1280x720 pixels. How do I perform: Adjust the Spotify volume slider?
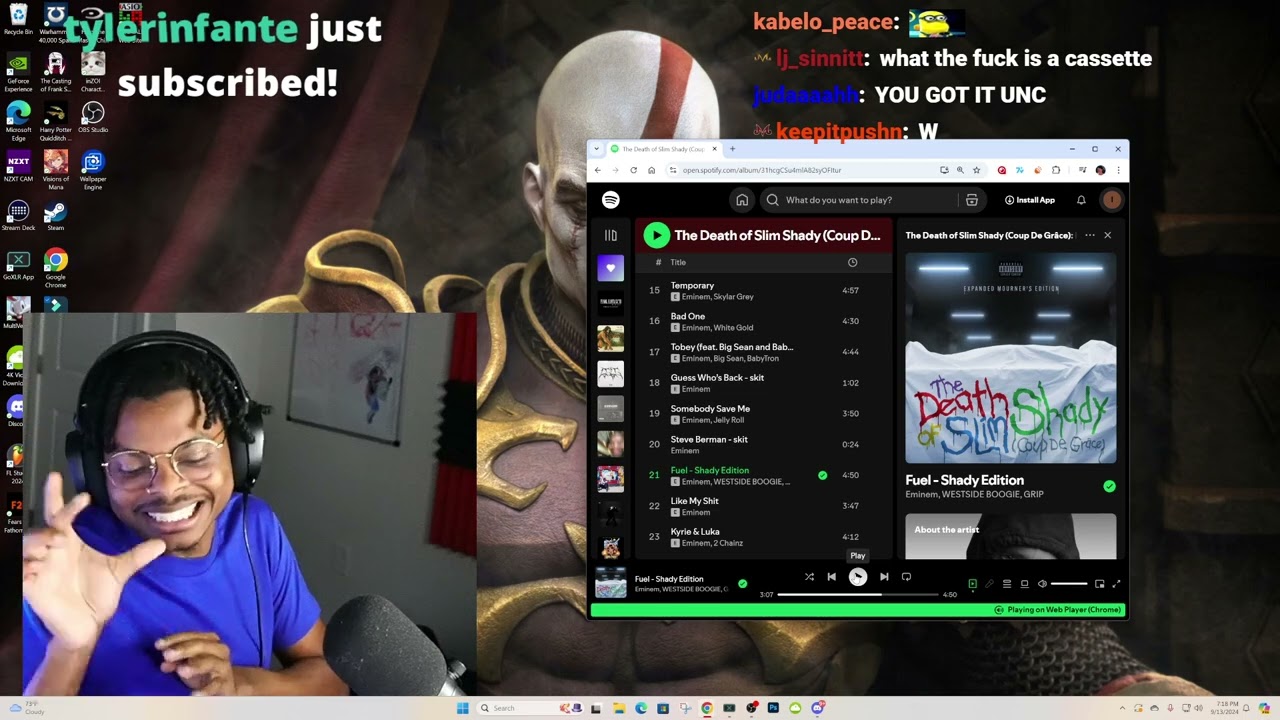tap(1069, 584)
